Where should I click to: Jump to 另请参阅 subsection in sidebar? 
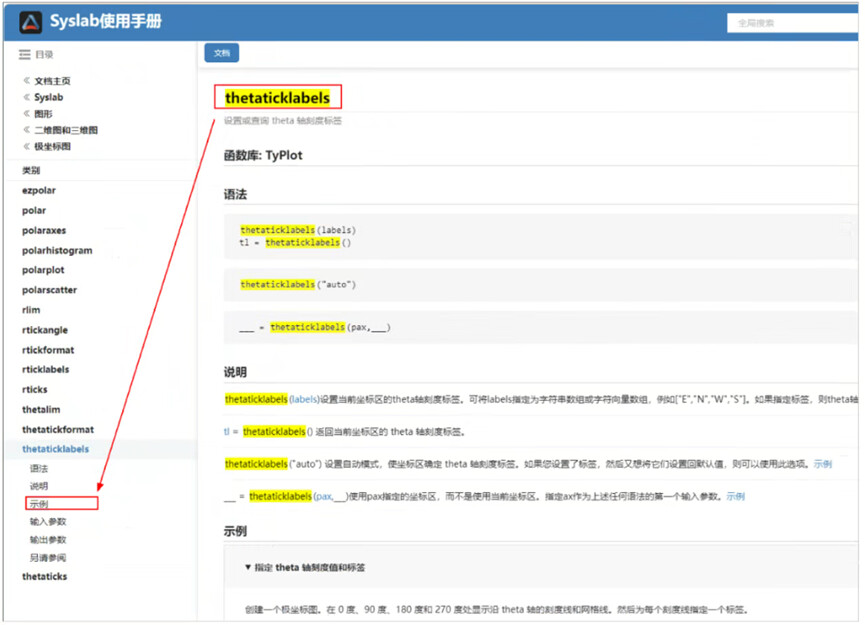point(48,558)
